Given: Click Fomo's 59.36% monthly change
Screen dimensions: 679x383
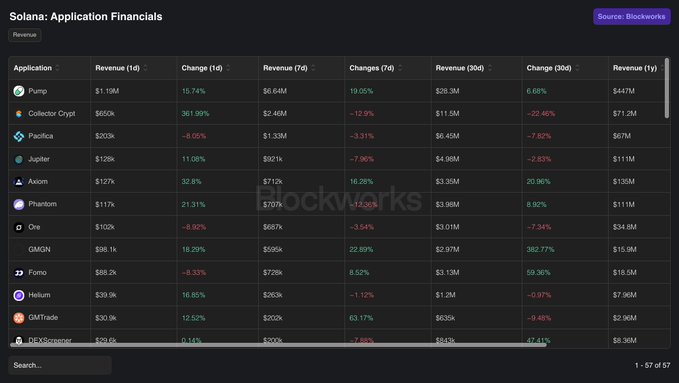Looking at the screenshot, I should pos(538,273).
